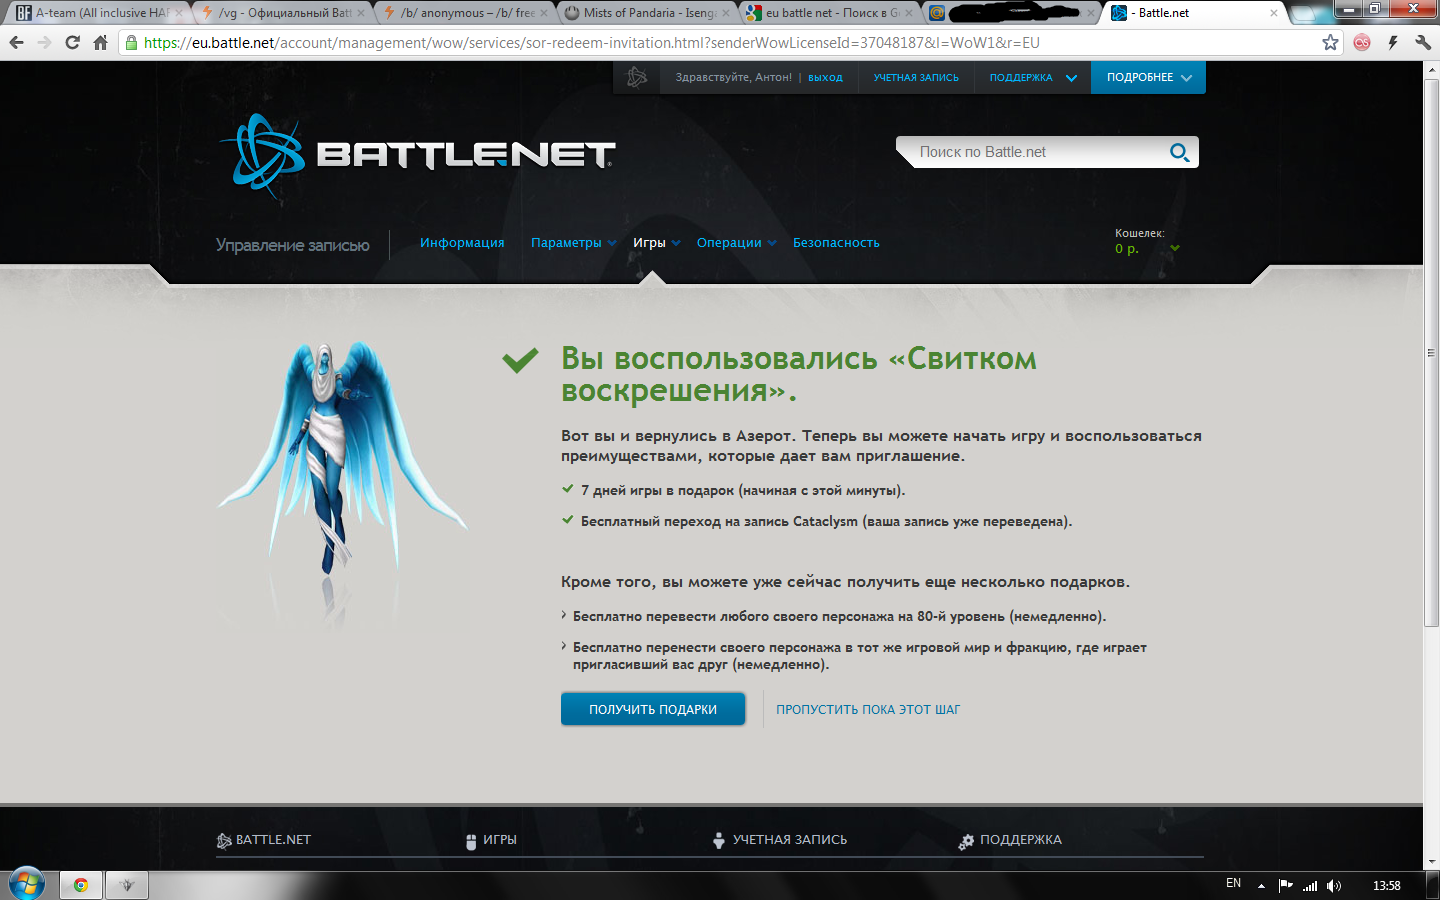Viewport: 1440px width, 900px height.
Task: Close the Battle.net browser tab
Action: coord(1273,13)
